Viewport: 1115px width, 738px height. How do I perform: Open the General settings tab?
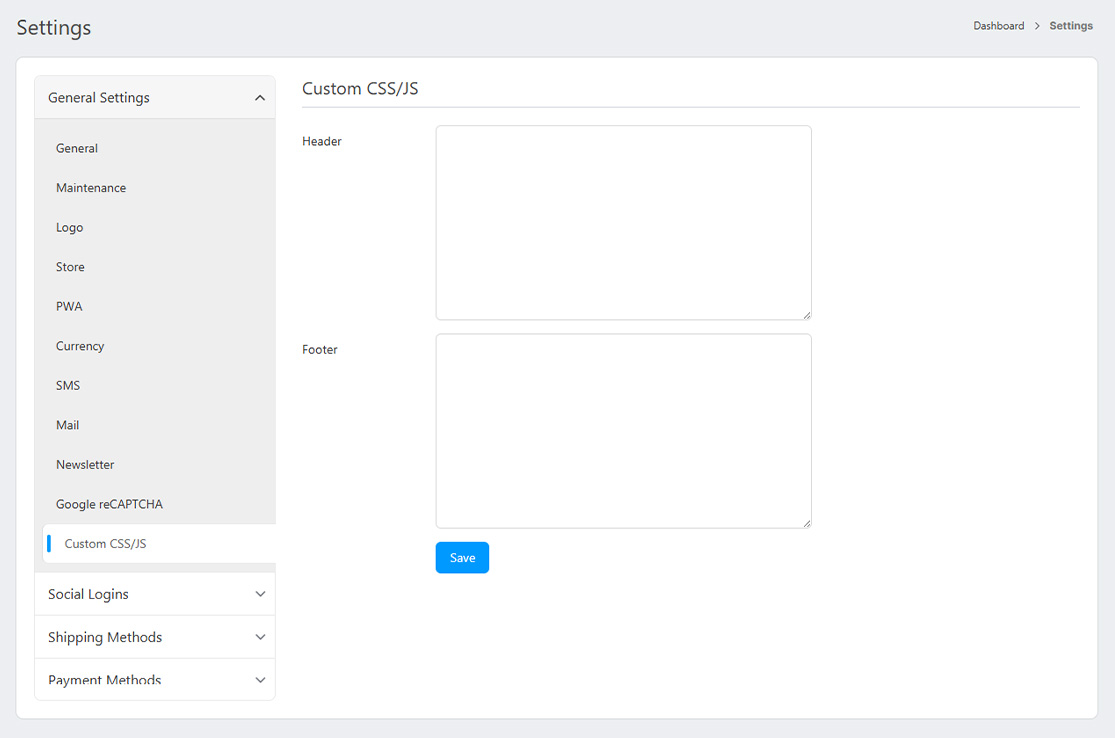point(77,148)
